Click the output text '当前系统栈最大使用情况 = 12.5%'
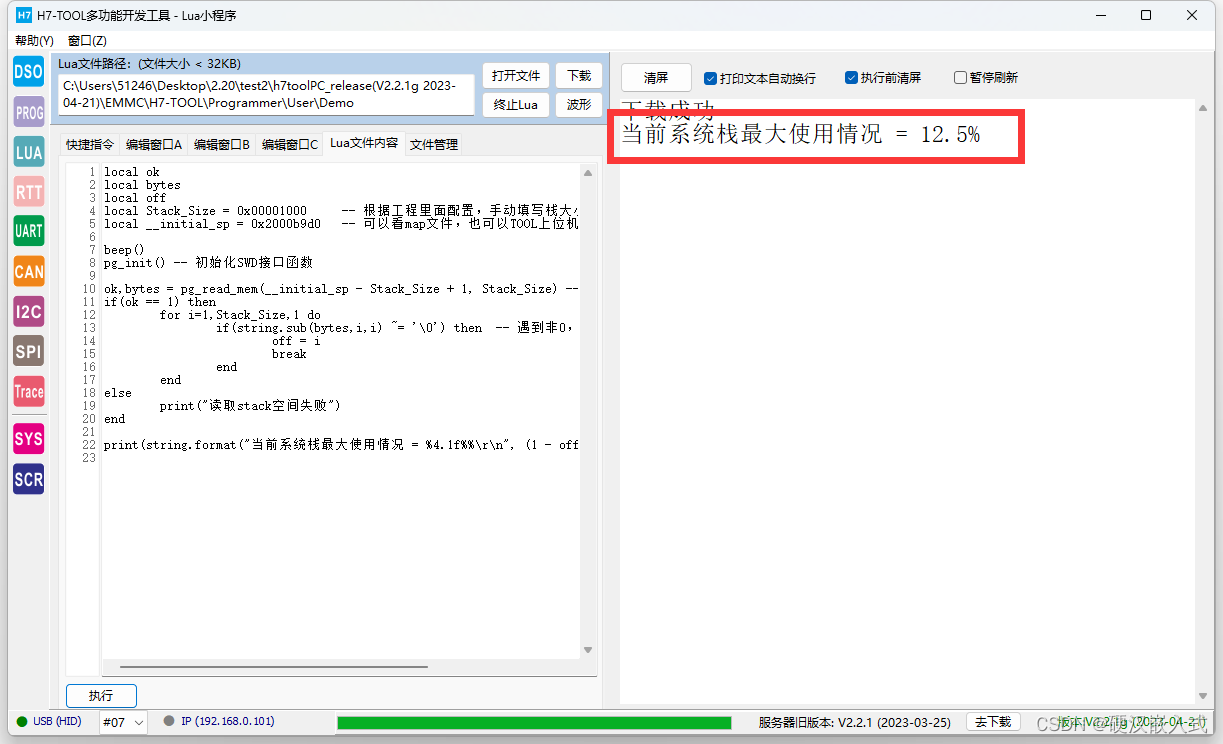The width and height of the screenshot is (1223, 744). click(x=800, y=134)
